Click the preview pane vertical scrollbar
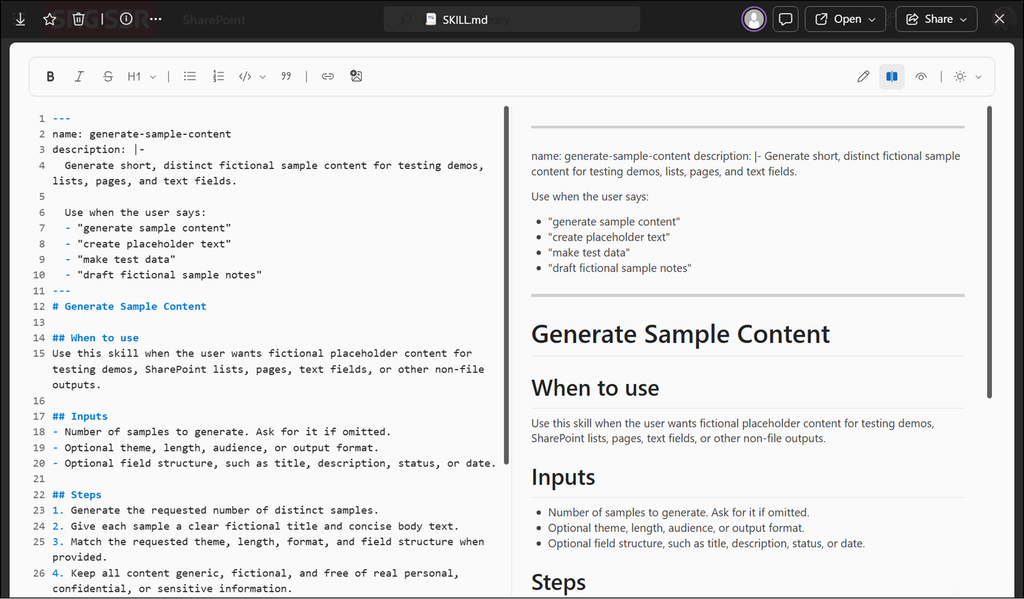Viewport: 1024px width, 599px height. coord(989,252)
